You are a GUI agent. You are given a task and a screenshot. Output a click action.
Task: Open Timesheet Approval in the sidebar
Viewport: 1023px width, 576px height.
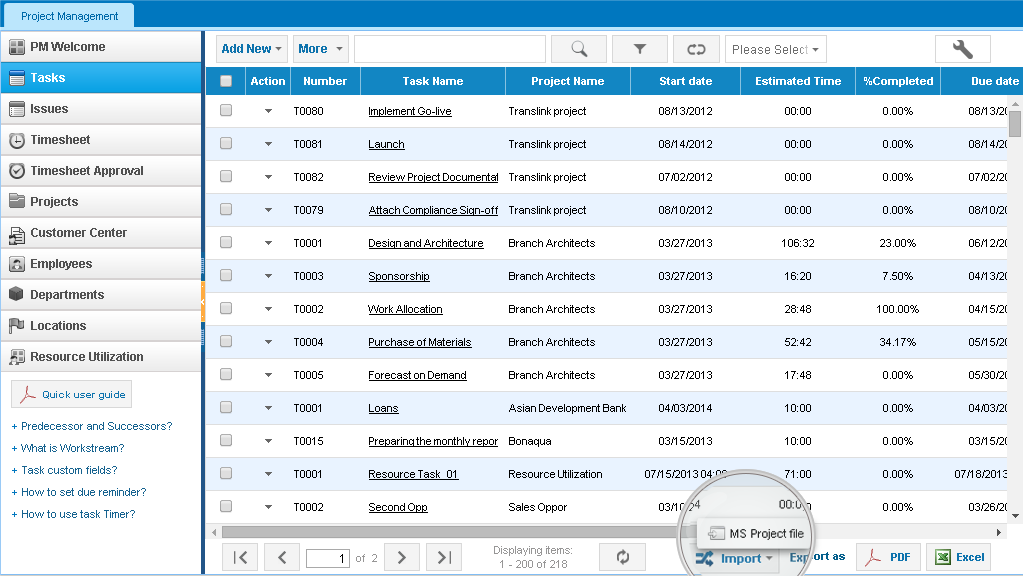[x=101, y=171]
